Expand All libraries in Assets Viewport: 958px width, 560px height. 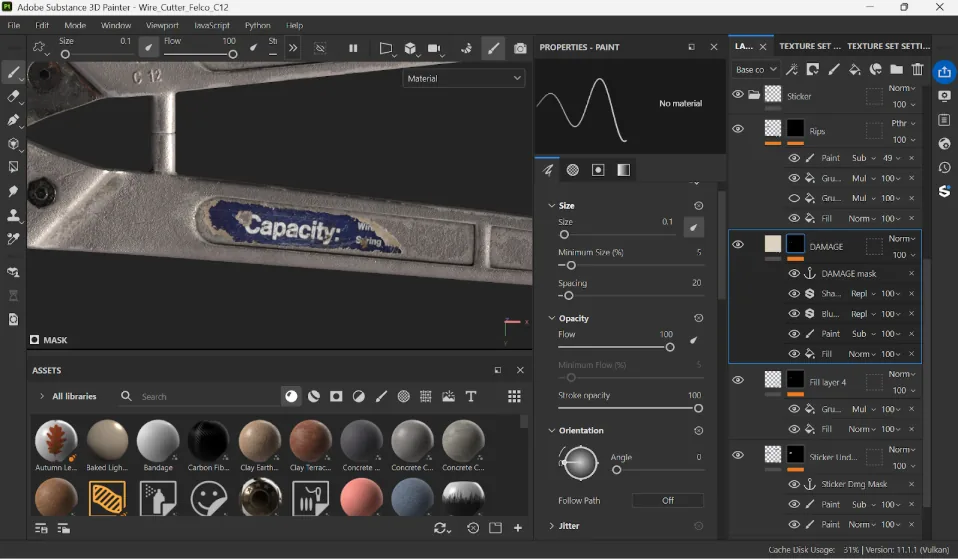(42, 396)
